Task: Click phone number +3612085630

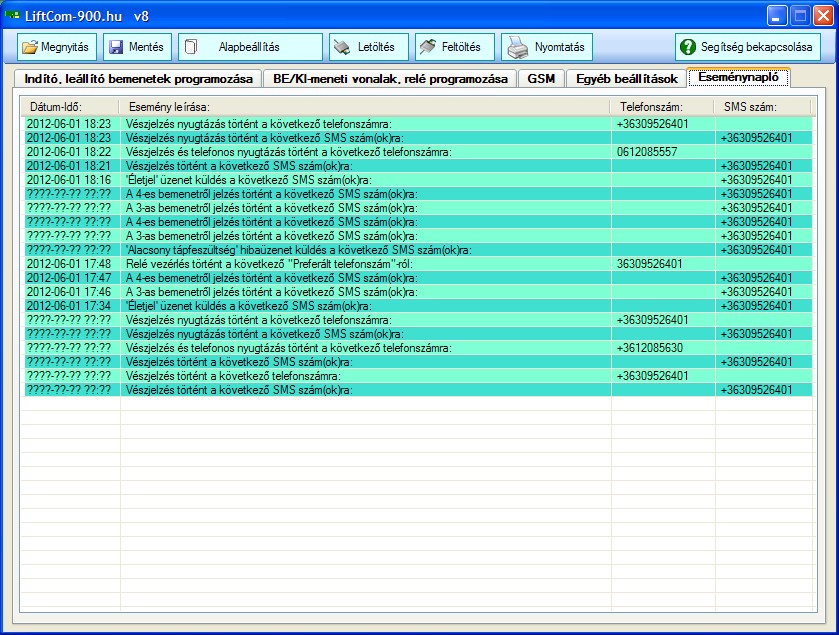Action: [650, 348]
